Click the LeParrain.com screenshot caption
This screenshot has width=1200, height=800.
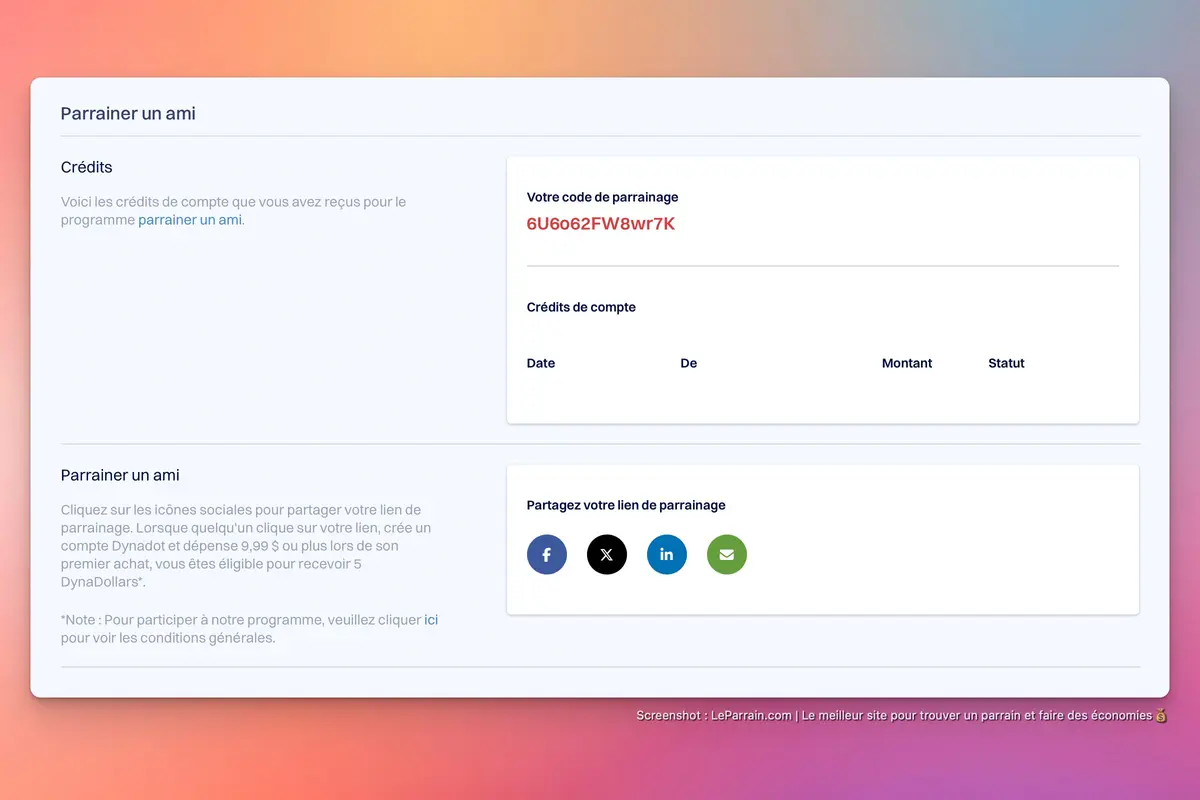902,716
